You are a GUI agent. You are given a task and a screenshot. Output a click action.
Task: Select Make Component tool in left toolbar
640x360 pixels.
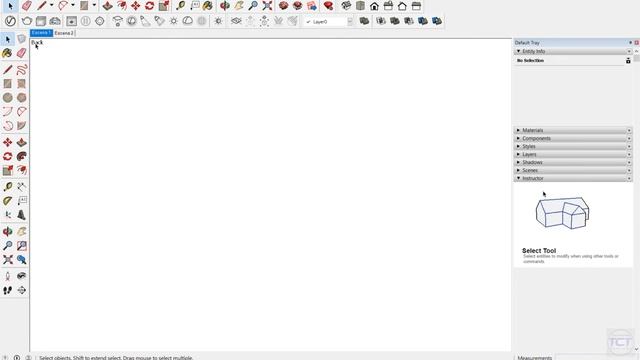point(22,39)
